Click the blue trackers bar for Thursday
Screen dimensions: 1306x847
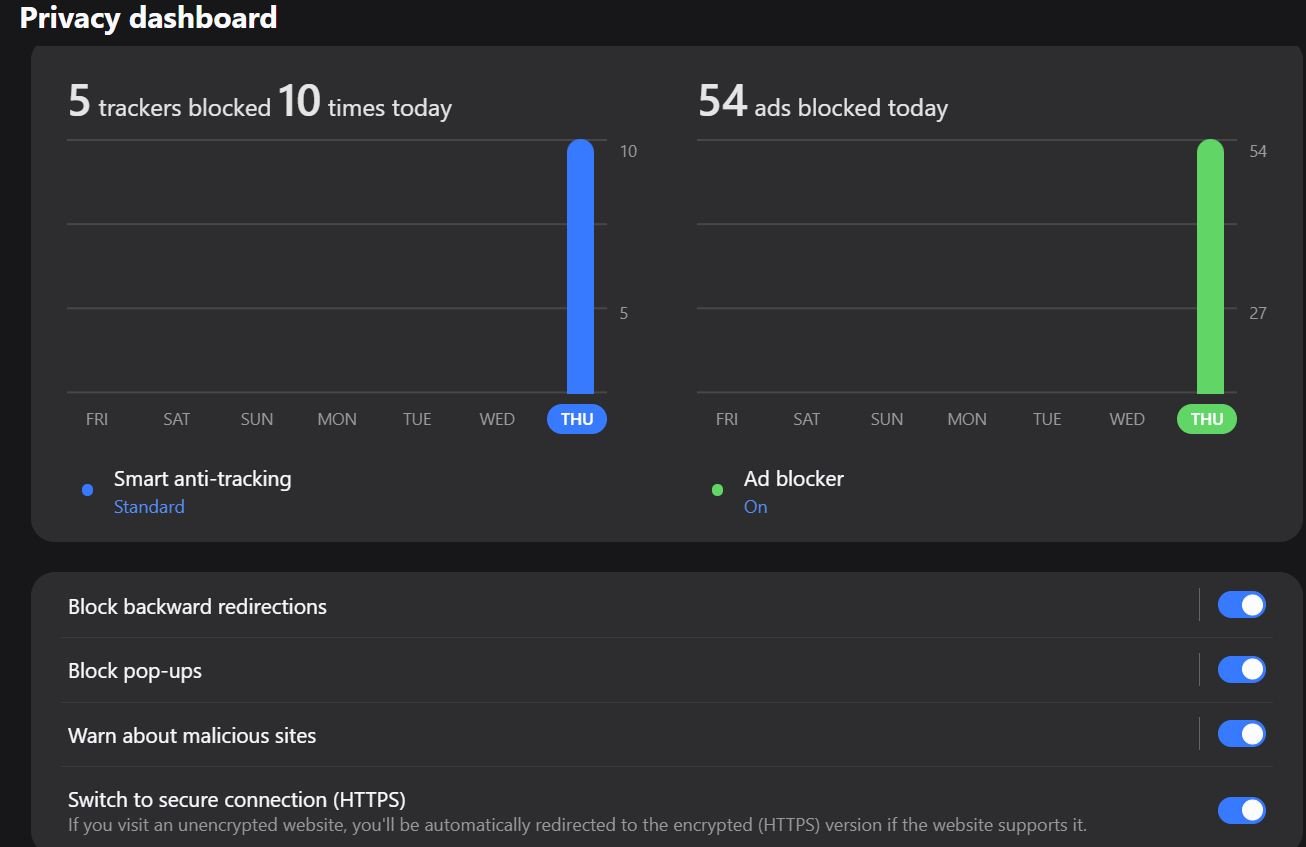pos(580,267)
